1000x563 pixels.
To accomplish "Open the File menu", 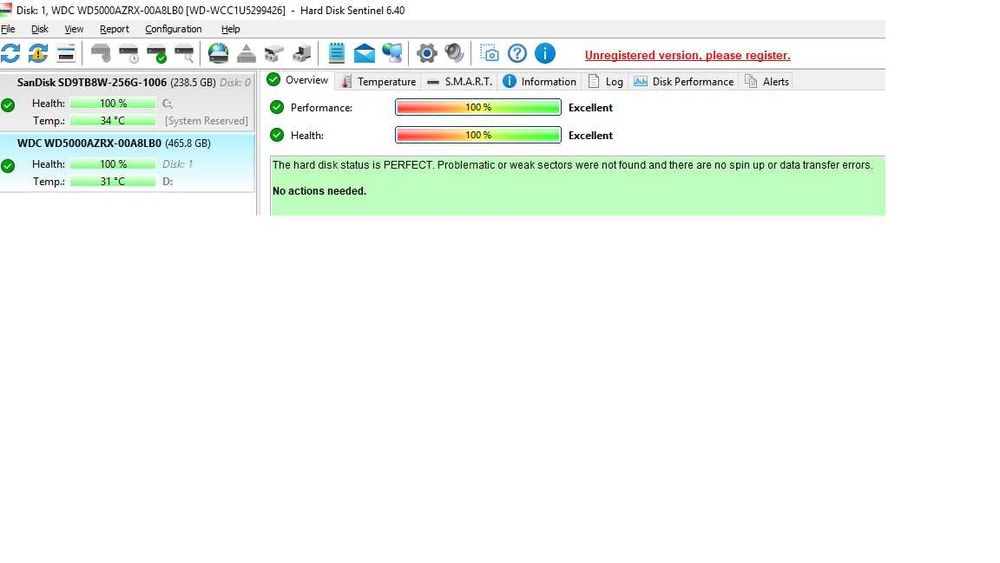I will click(x=8, y=29).
